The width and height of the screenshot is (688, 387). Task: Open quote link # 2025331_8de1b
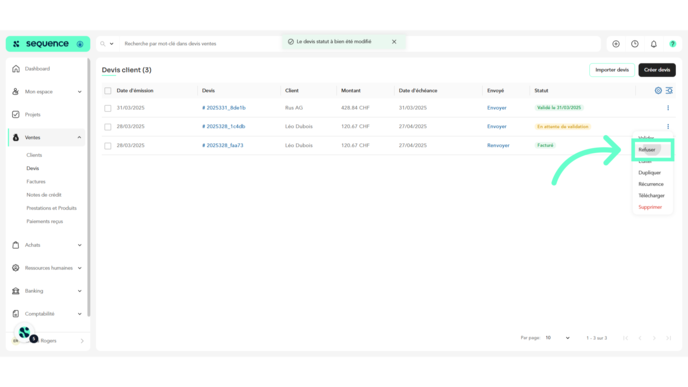click(224, 108)
